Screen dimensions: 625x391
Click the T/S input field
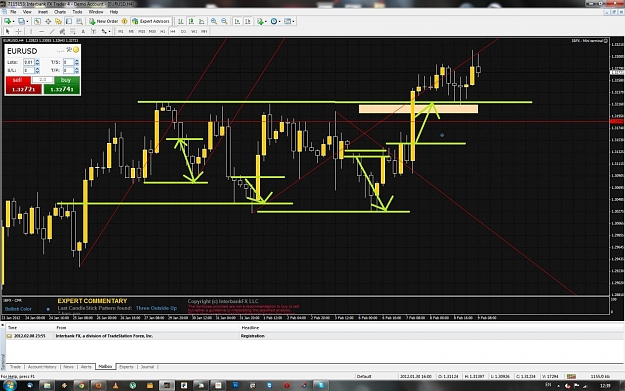tap(69, 62)
